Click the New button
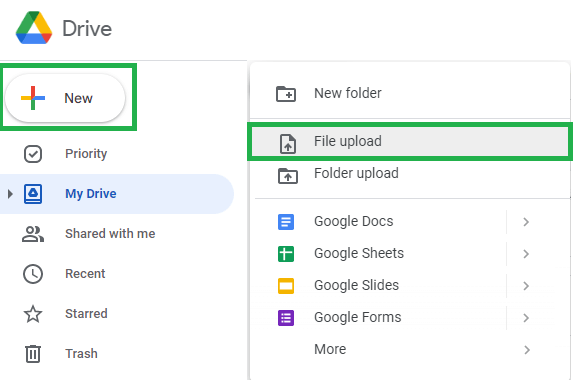Viewport: 578px width, 380px height. (x=65, y=98)
